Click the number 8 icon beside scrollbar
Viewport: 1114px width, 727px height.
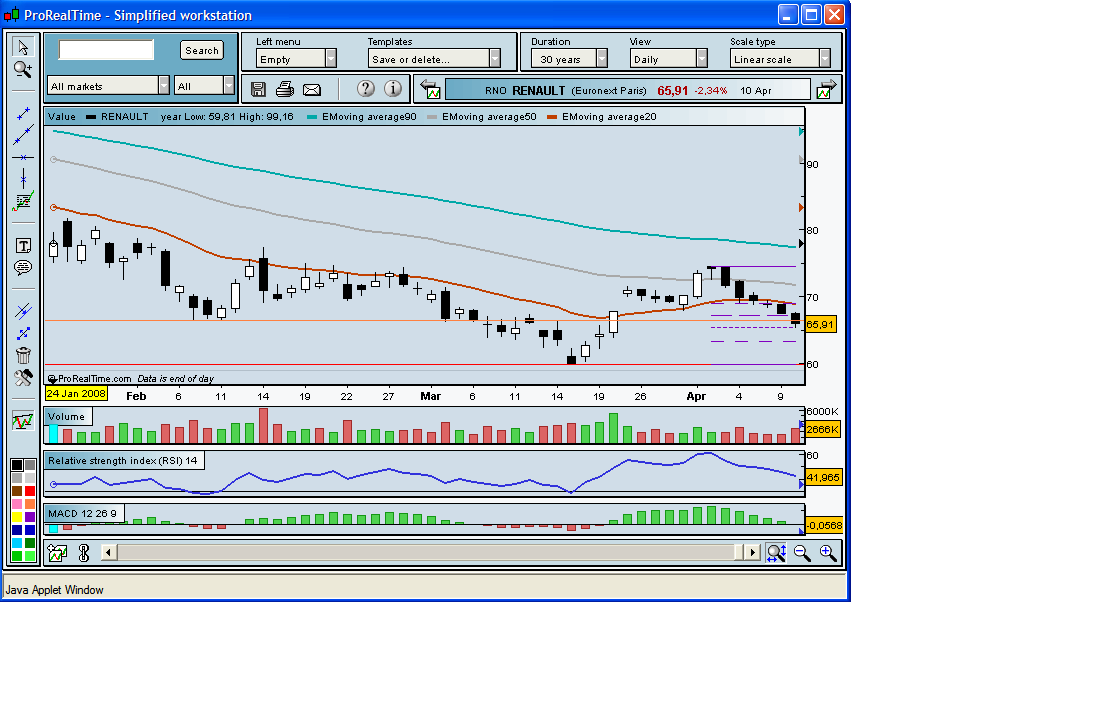(84, 552)
